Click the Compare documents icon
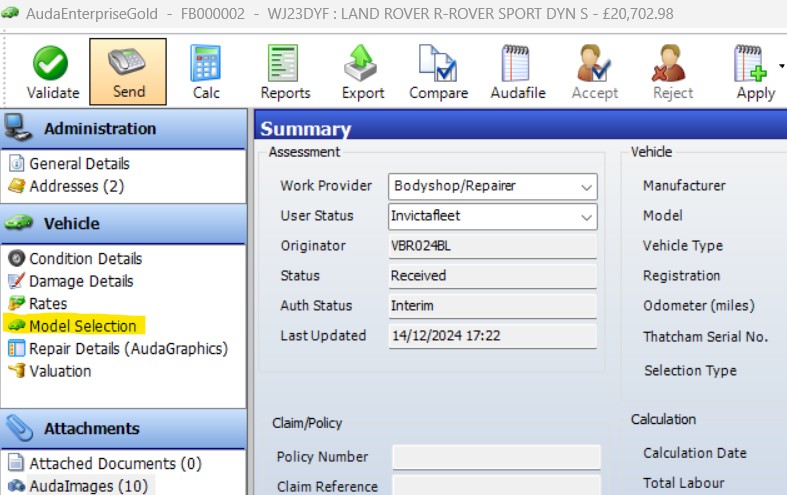 [x=438, y=63]
